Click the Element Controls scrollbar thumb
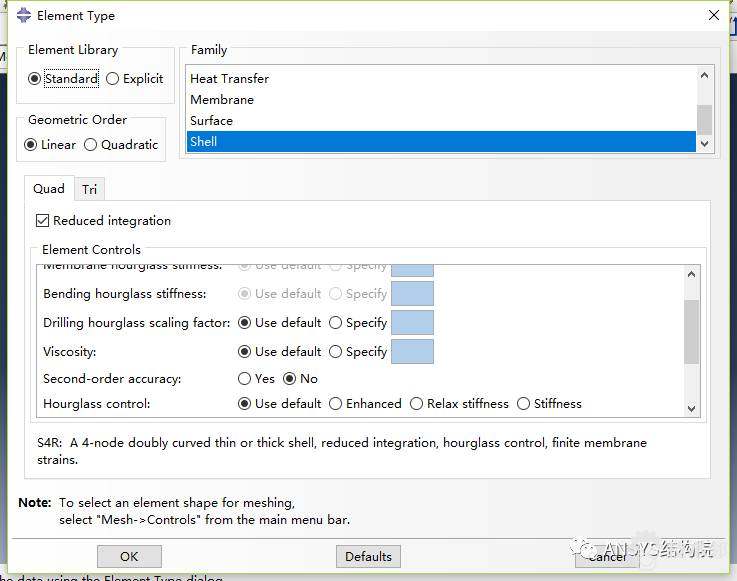Image resolution: width=737 pixels, height=581 pixels. click(x=691, y=332)
